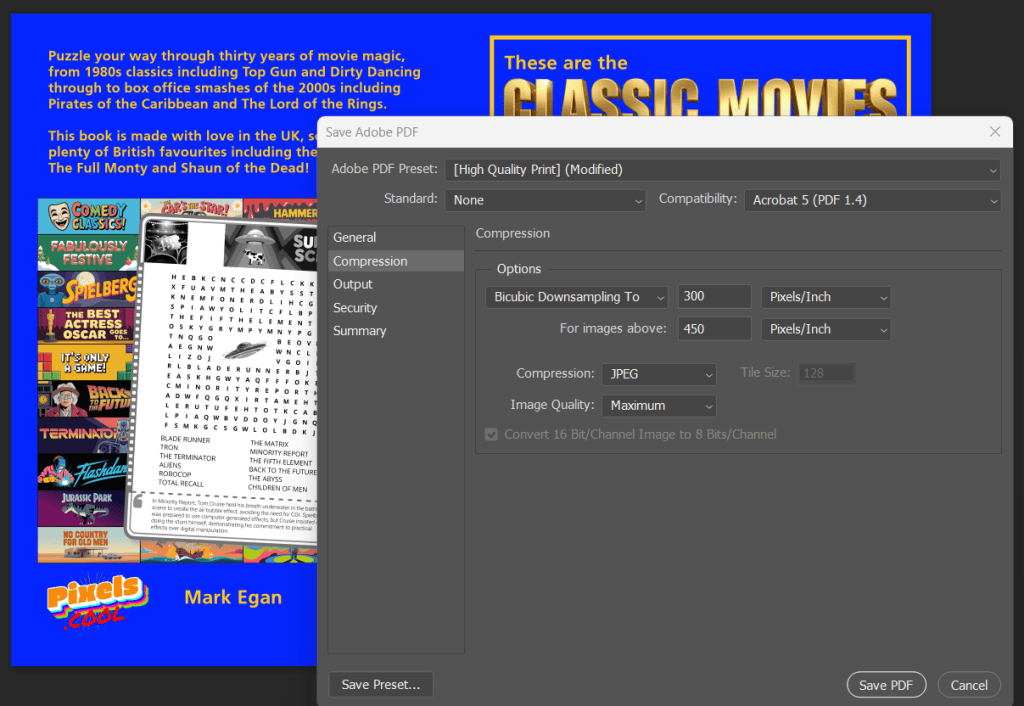1024x706 pixels.
Task: Select the Compression section
Action: 396,261
